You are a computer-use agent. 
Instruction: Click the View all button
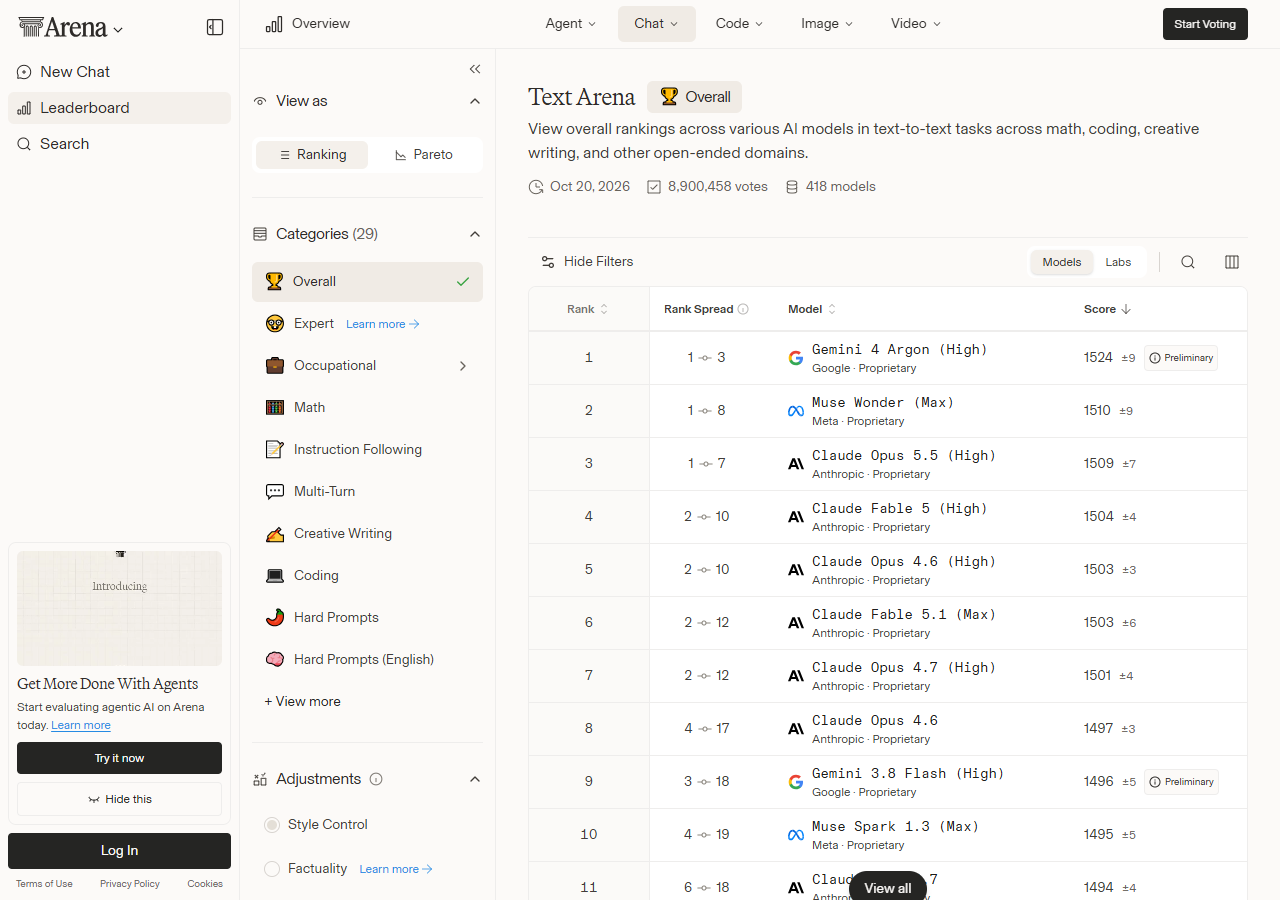(x=888, y=887)
